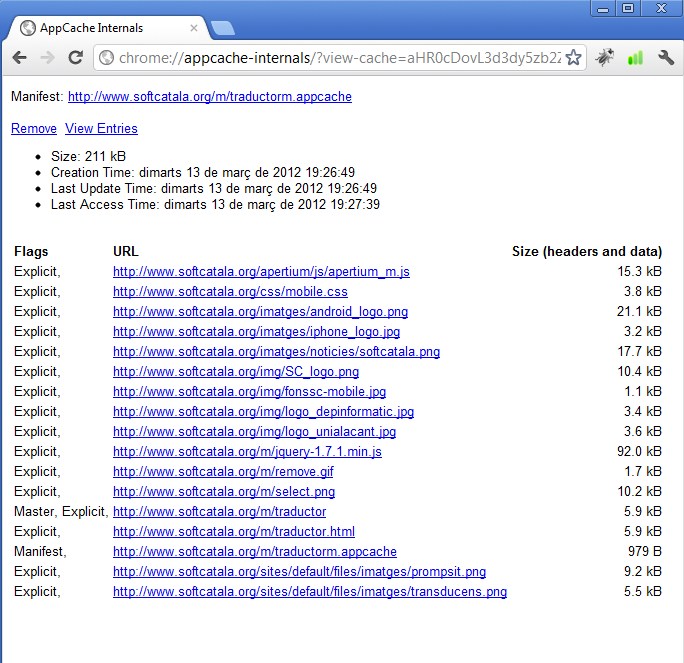
Task: Select the 'Size: 211 kB' text
Action: (x=88, y=156)
